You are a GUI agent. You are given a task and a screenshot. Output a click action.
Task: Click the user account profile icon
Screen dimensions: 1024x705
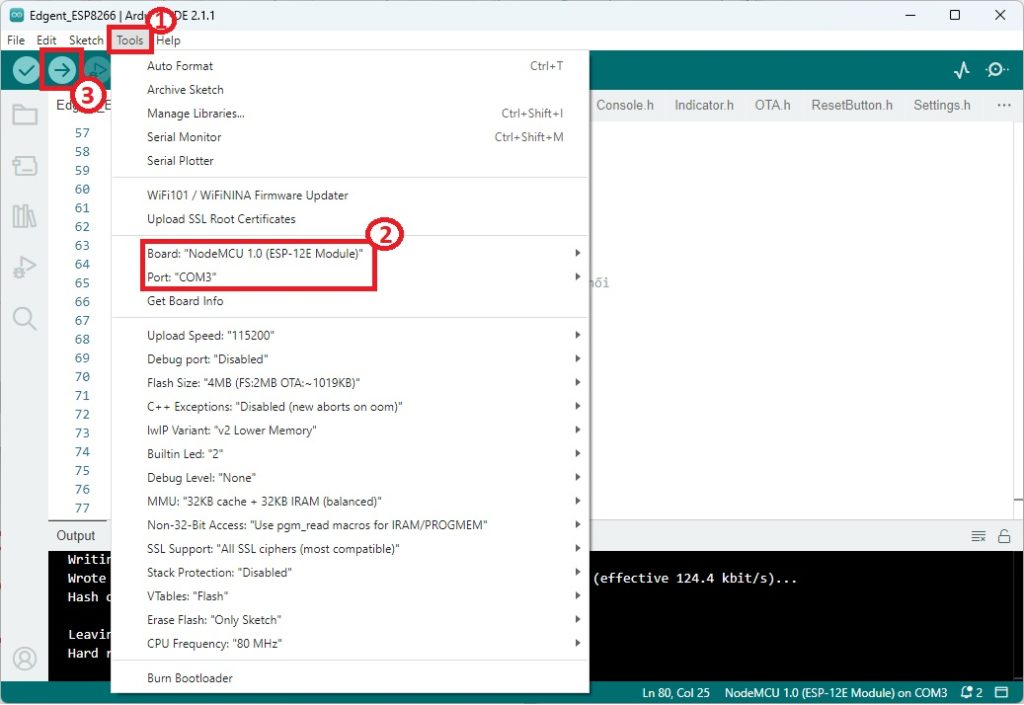coord(25,658)
